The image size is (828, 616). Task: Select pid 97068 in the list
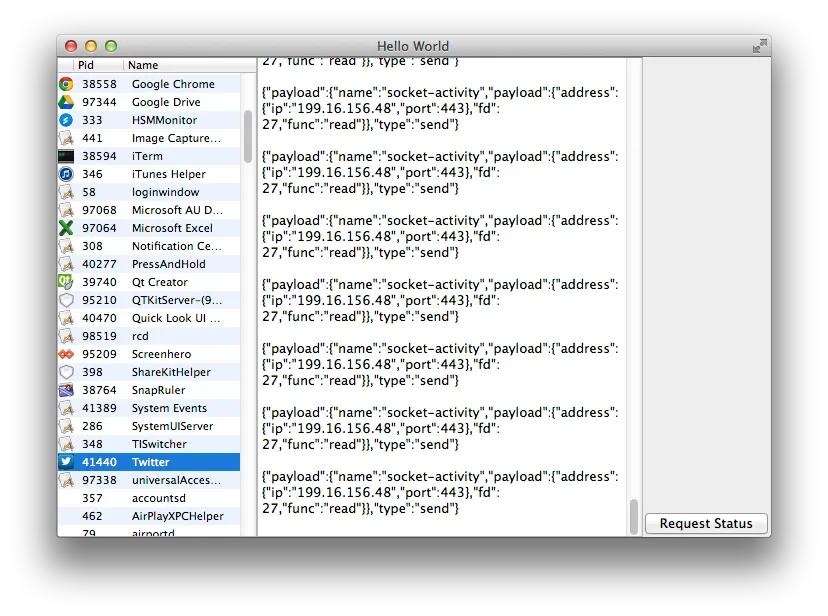point(99,210)
